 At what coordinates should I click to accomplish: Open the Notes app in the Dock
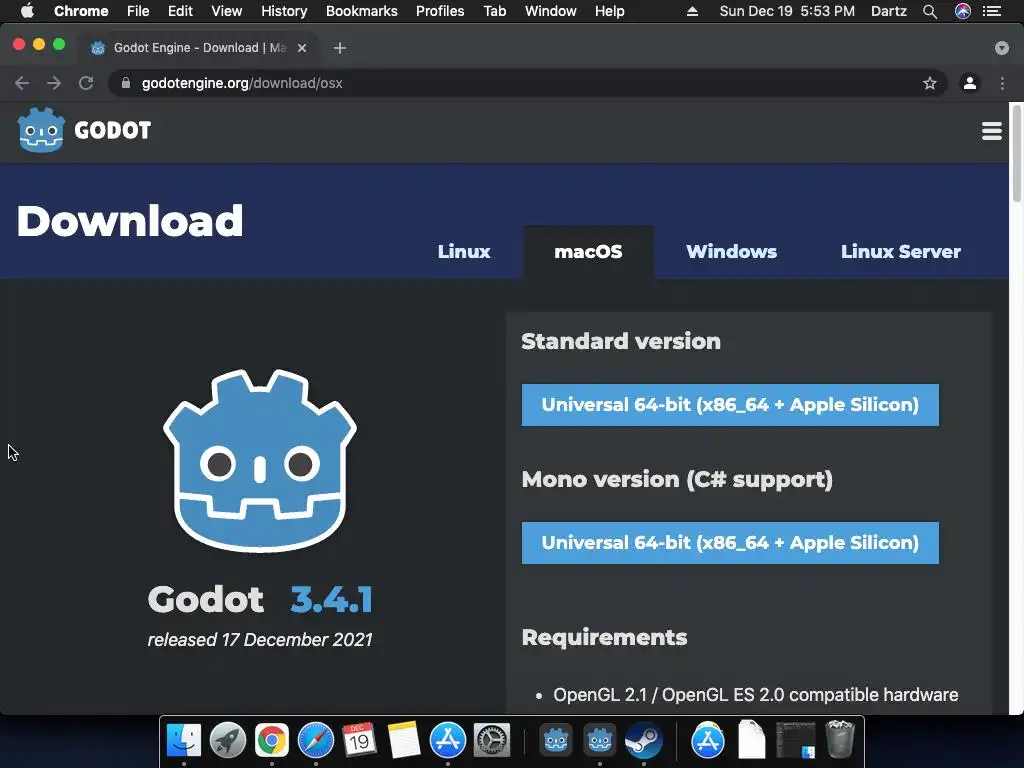[x=404, y=740]
